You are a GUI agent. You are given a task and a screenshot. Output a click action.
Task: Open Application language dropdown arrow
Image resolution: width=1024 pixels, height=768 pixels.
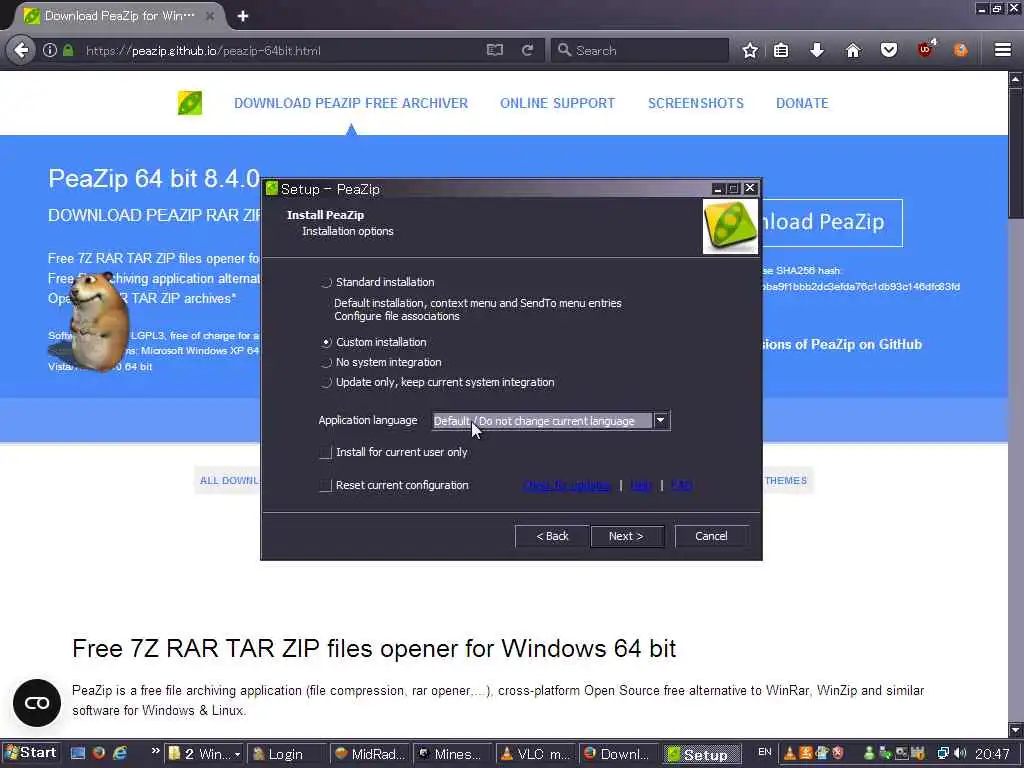coord(661,421)
